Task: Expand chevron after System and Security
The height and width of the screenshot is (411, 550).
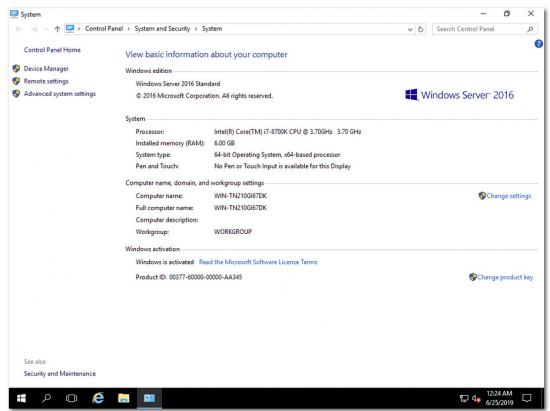Action: (196, 29)
